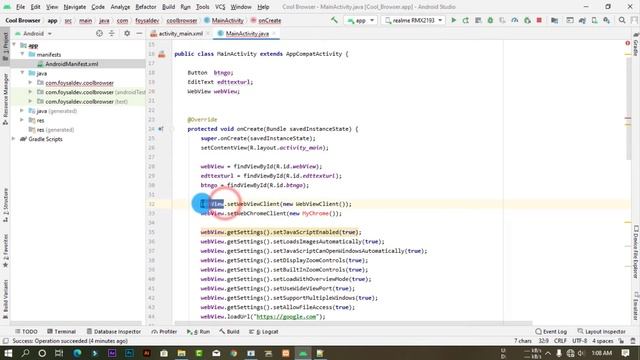640x360 pixels.
Task: Click the Collapse All icon in Project panel
Action: point(111,33)
